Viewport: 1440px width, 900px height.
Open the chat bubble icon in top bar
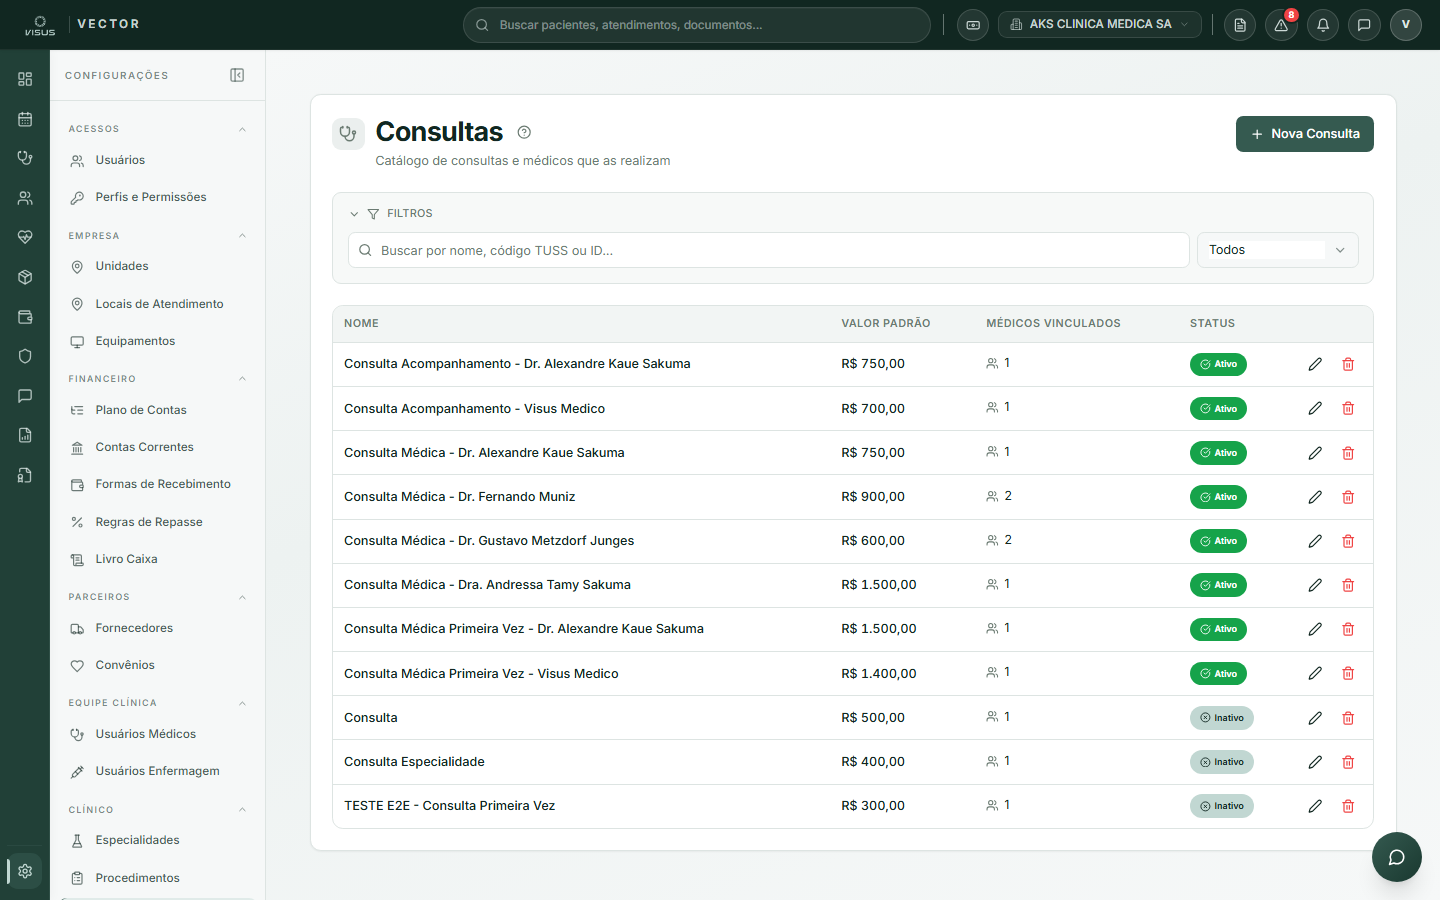(1364, 25)
